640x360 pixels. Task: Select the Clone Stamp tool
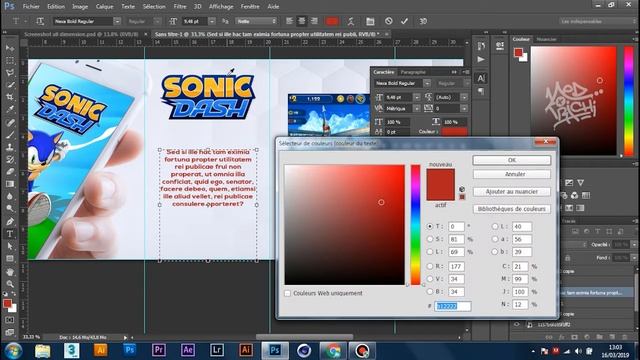(10, 147)
